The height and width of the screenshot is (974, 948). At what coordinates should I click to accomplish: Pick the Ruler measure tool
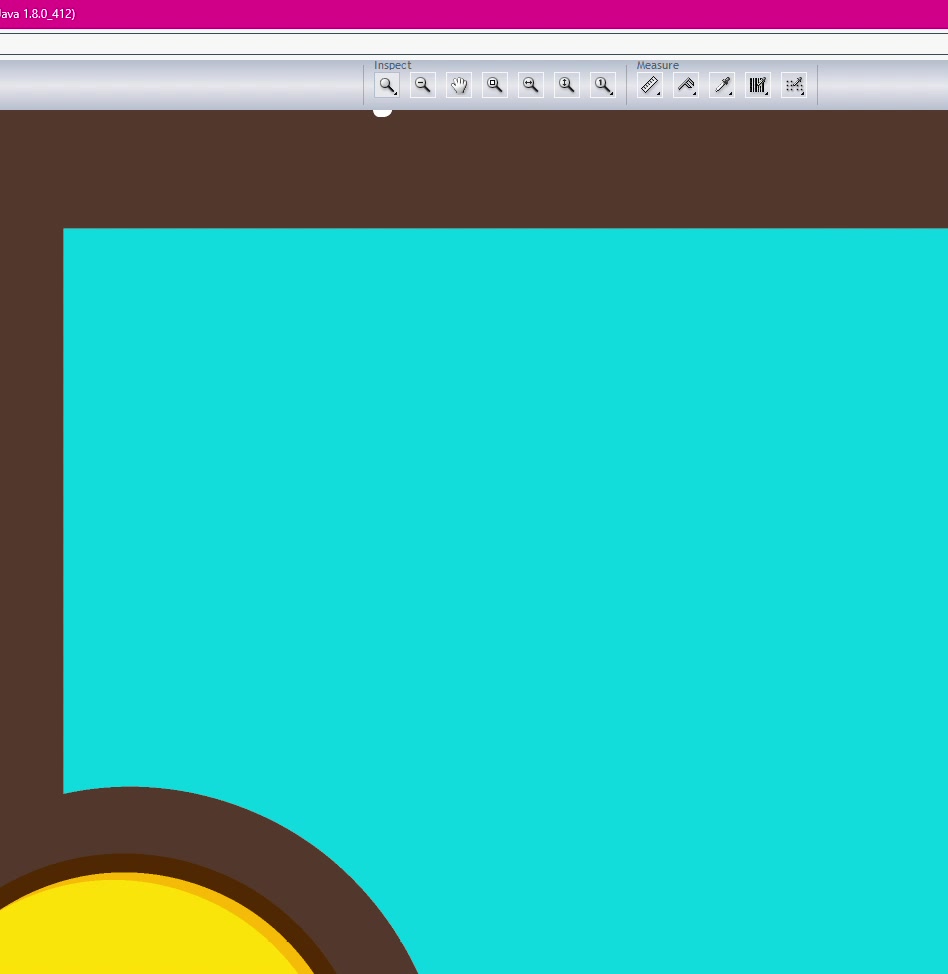649,85
